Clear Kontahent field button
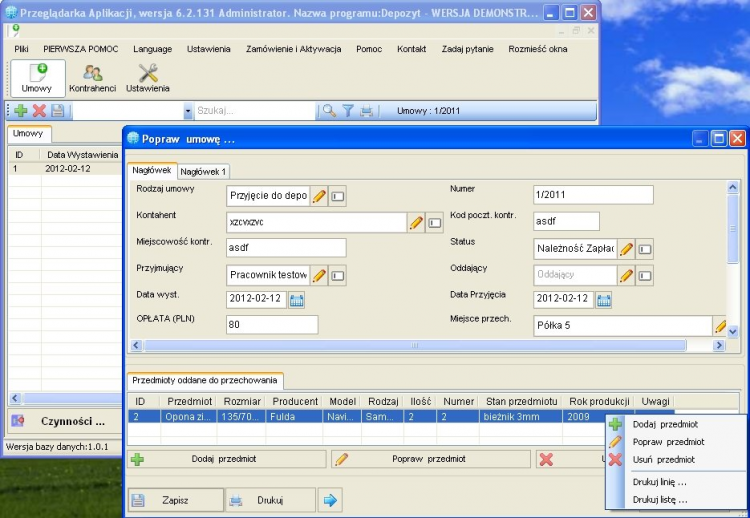 coord(435,223)
